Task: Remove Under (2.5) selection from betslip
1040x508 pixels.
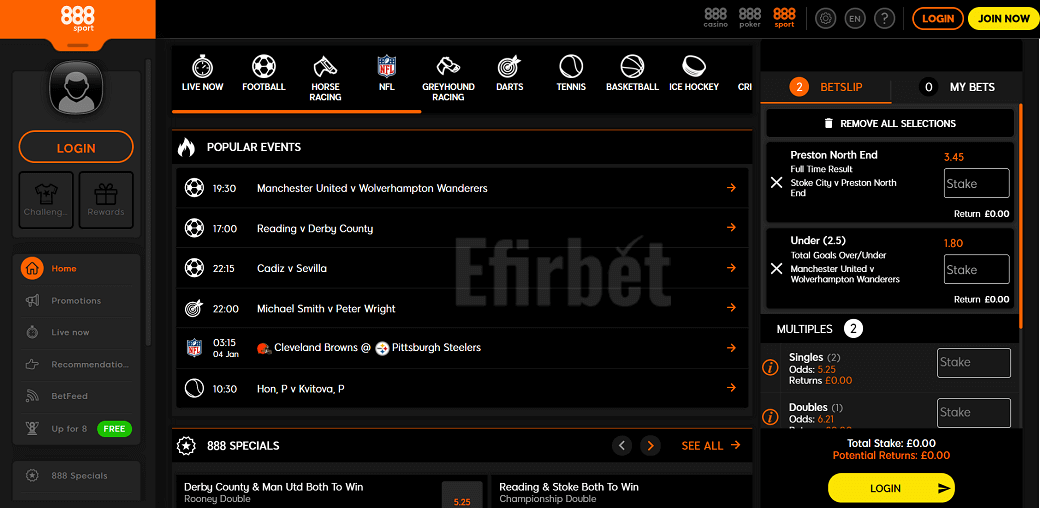Action: tap(777, 269)
